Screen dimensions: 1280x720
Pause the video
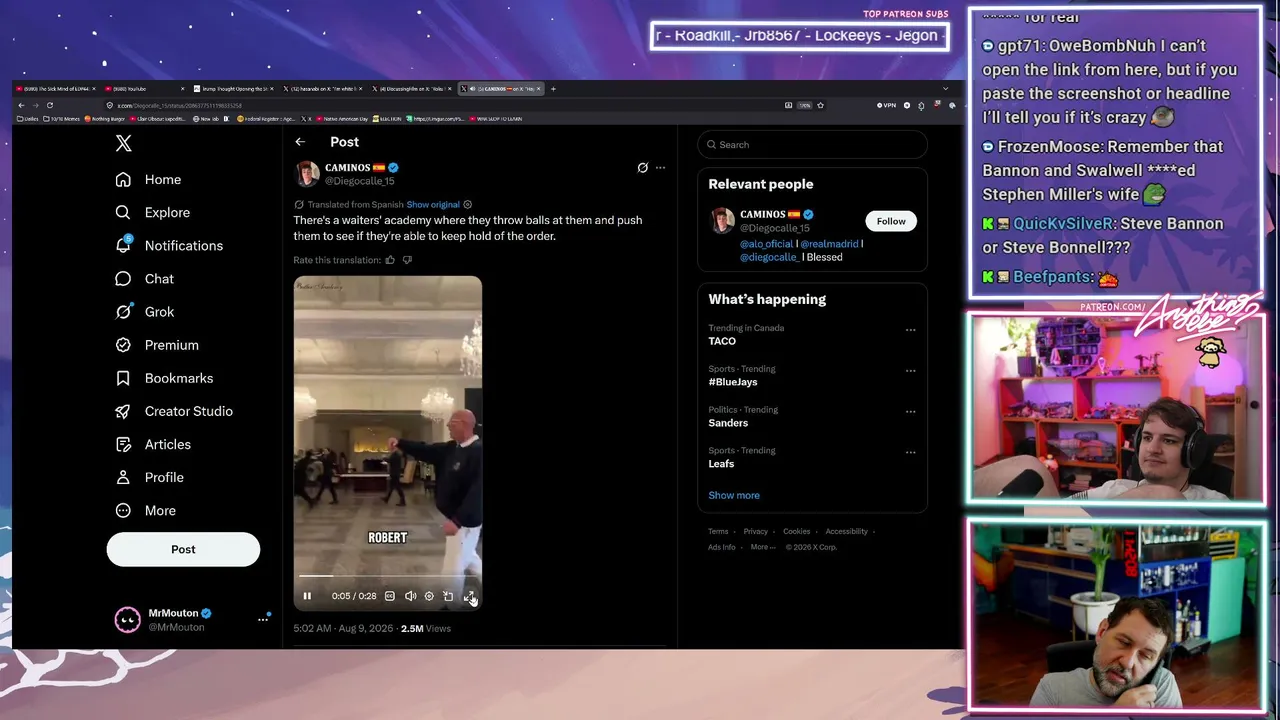tap(307, 596)
